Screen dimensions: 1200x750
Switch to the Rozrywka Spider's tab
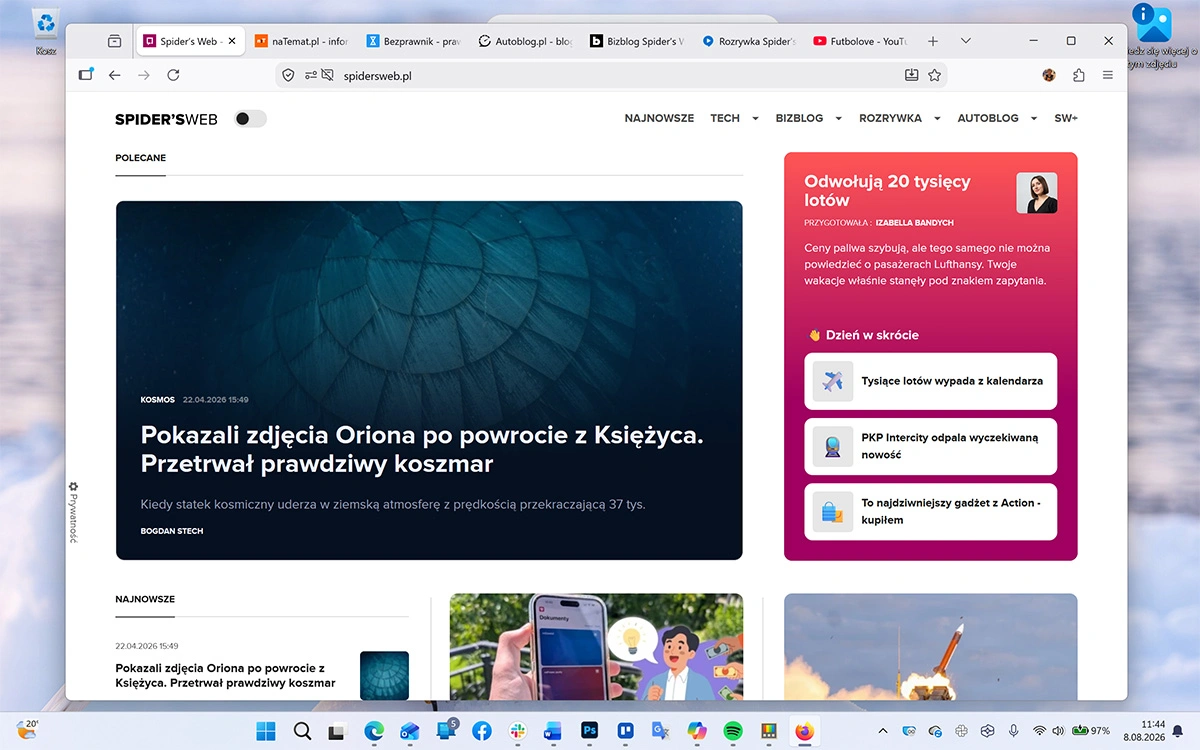749,41
